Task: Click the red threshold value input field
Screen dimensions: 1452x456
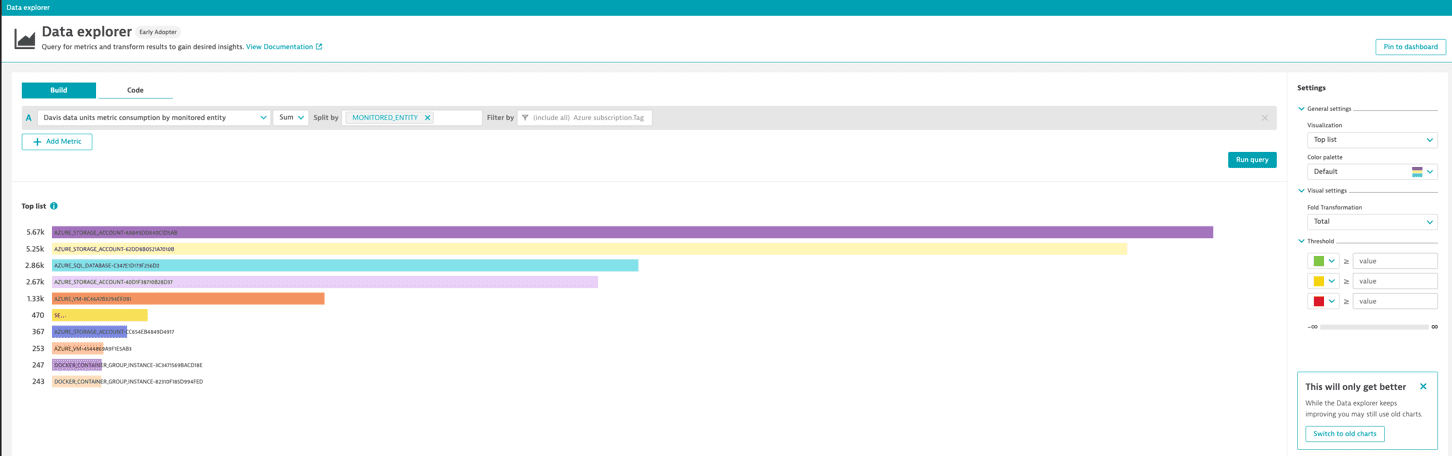Action: (1394, 301)
